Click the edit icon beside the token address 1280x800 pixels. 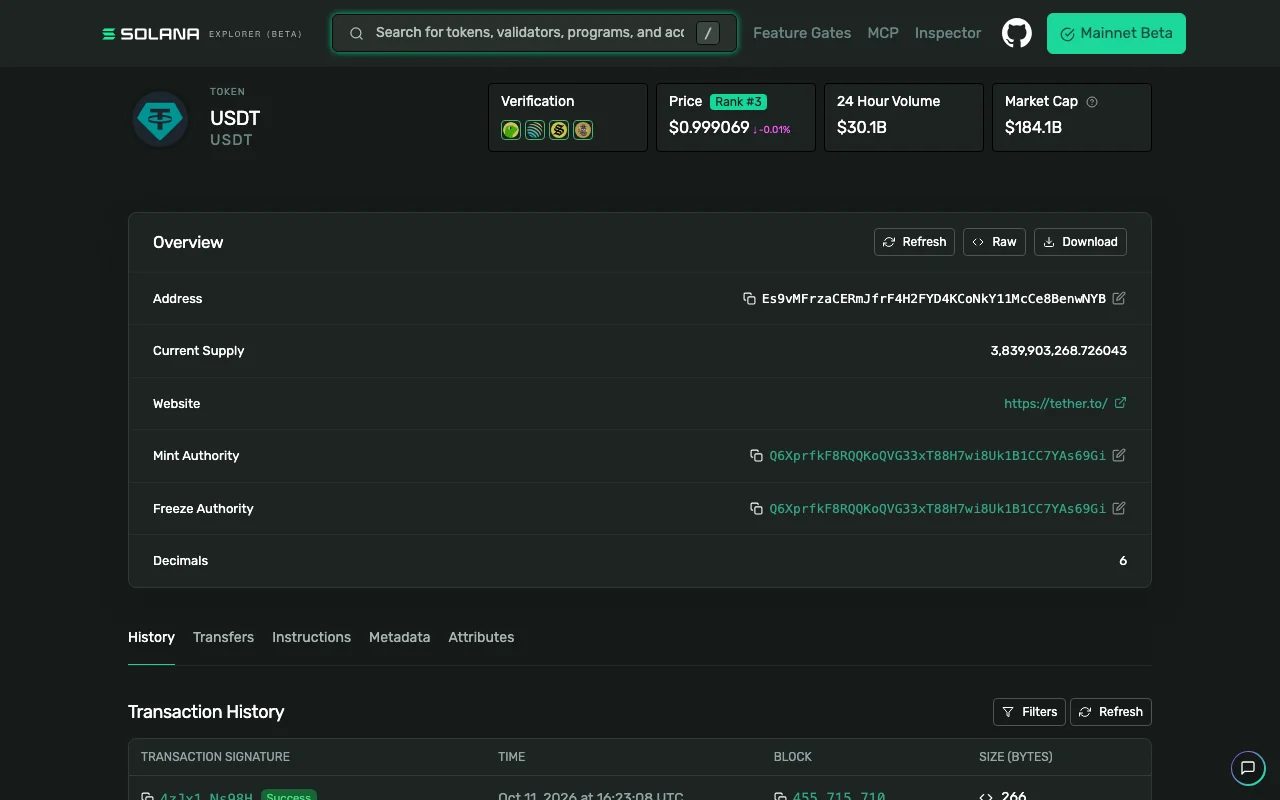coord(1119,298)
